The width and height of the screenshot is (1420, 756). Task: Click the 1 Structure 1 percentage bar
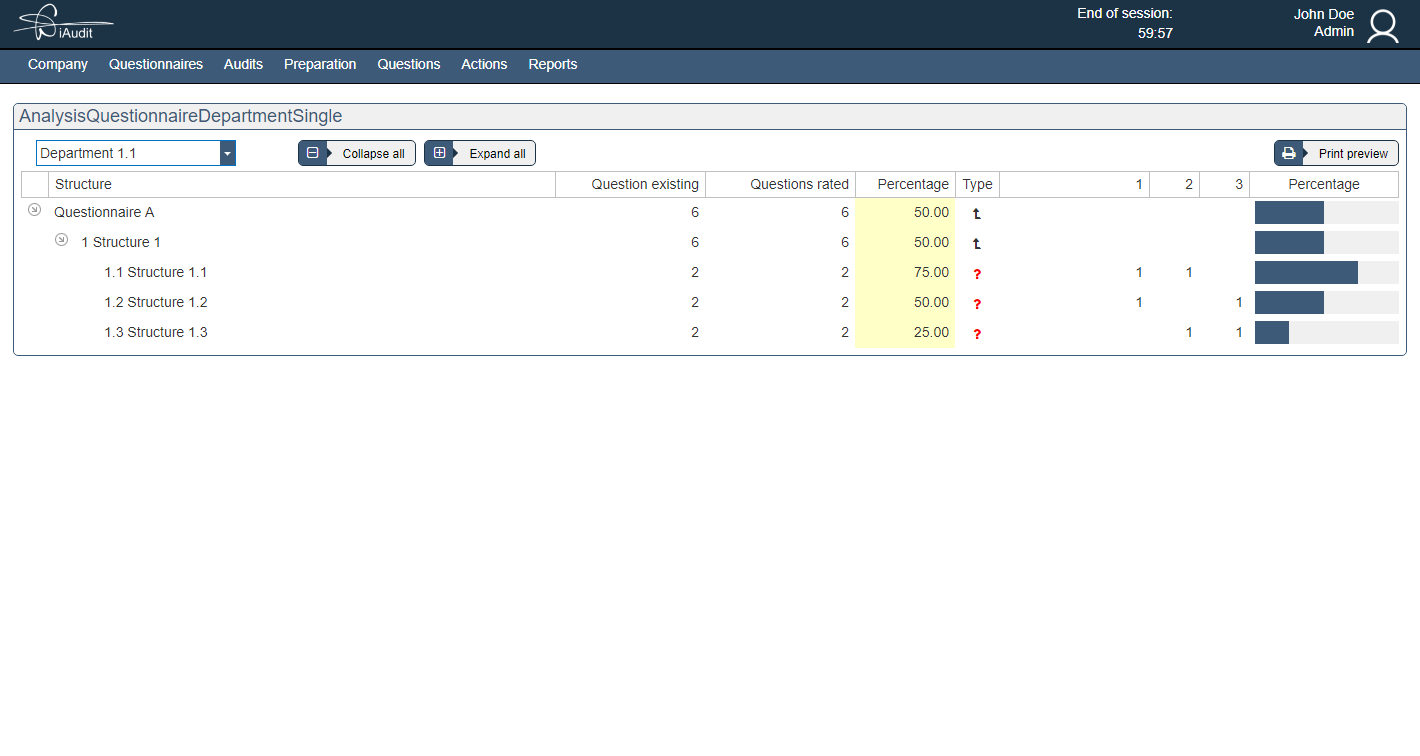(1326, 243)
